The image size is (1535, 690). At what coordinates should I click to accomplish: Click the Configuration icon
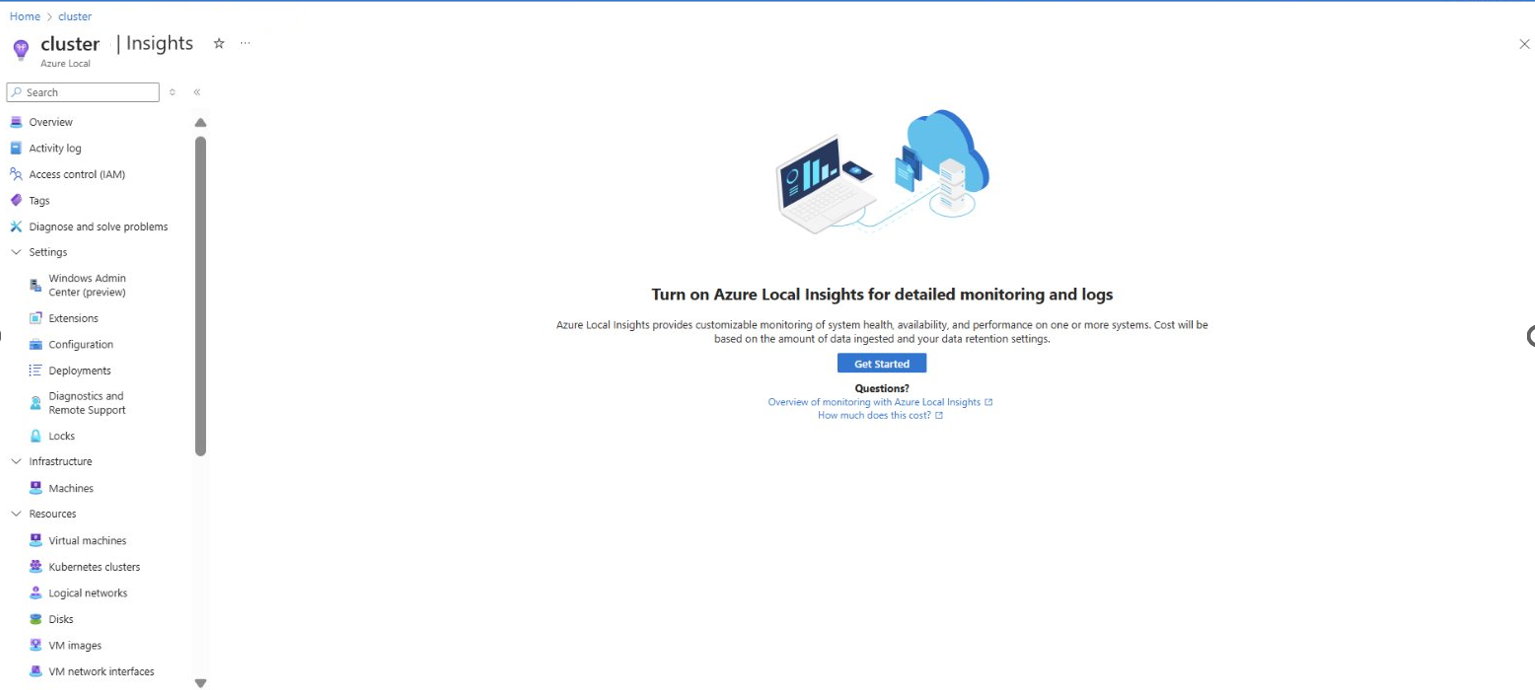click(36, 344)
